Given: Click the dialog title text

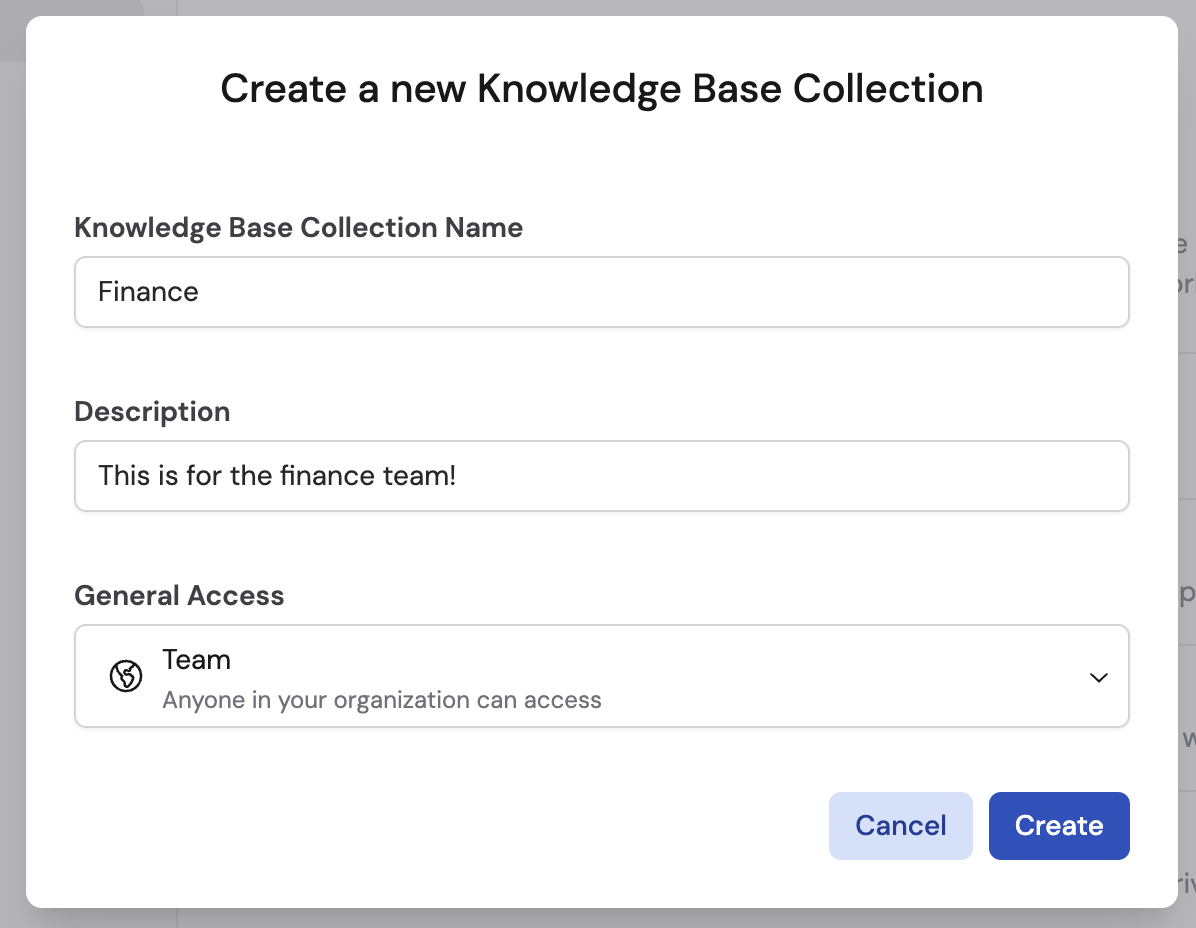Looking at the screenshot, I should click(x=601, y=88).
